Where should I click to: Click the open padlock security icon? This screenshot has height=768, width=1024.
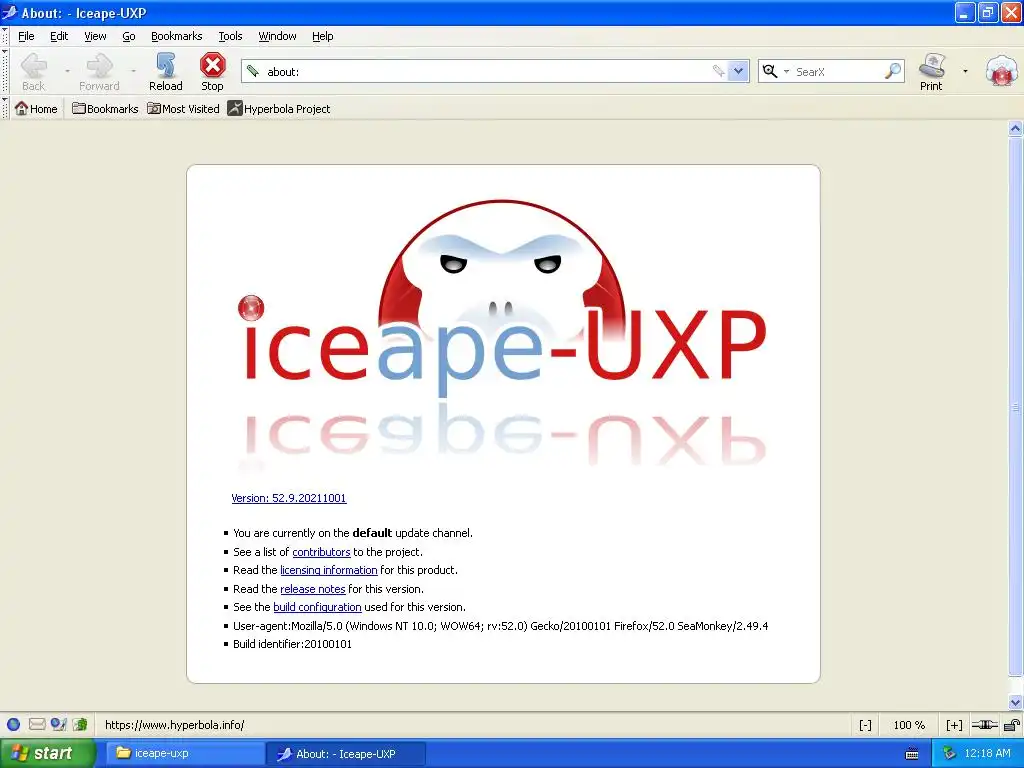[x=1011, y=725]
